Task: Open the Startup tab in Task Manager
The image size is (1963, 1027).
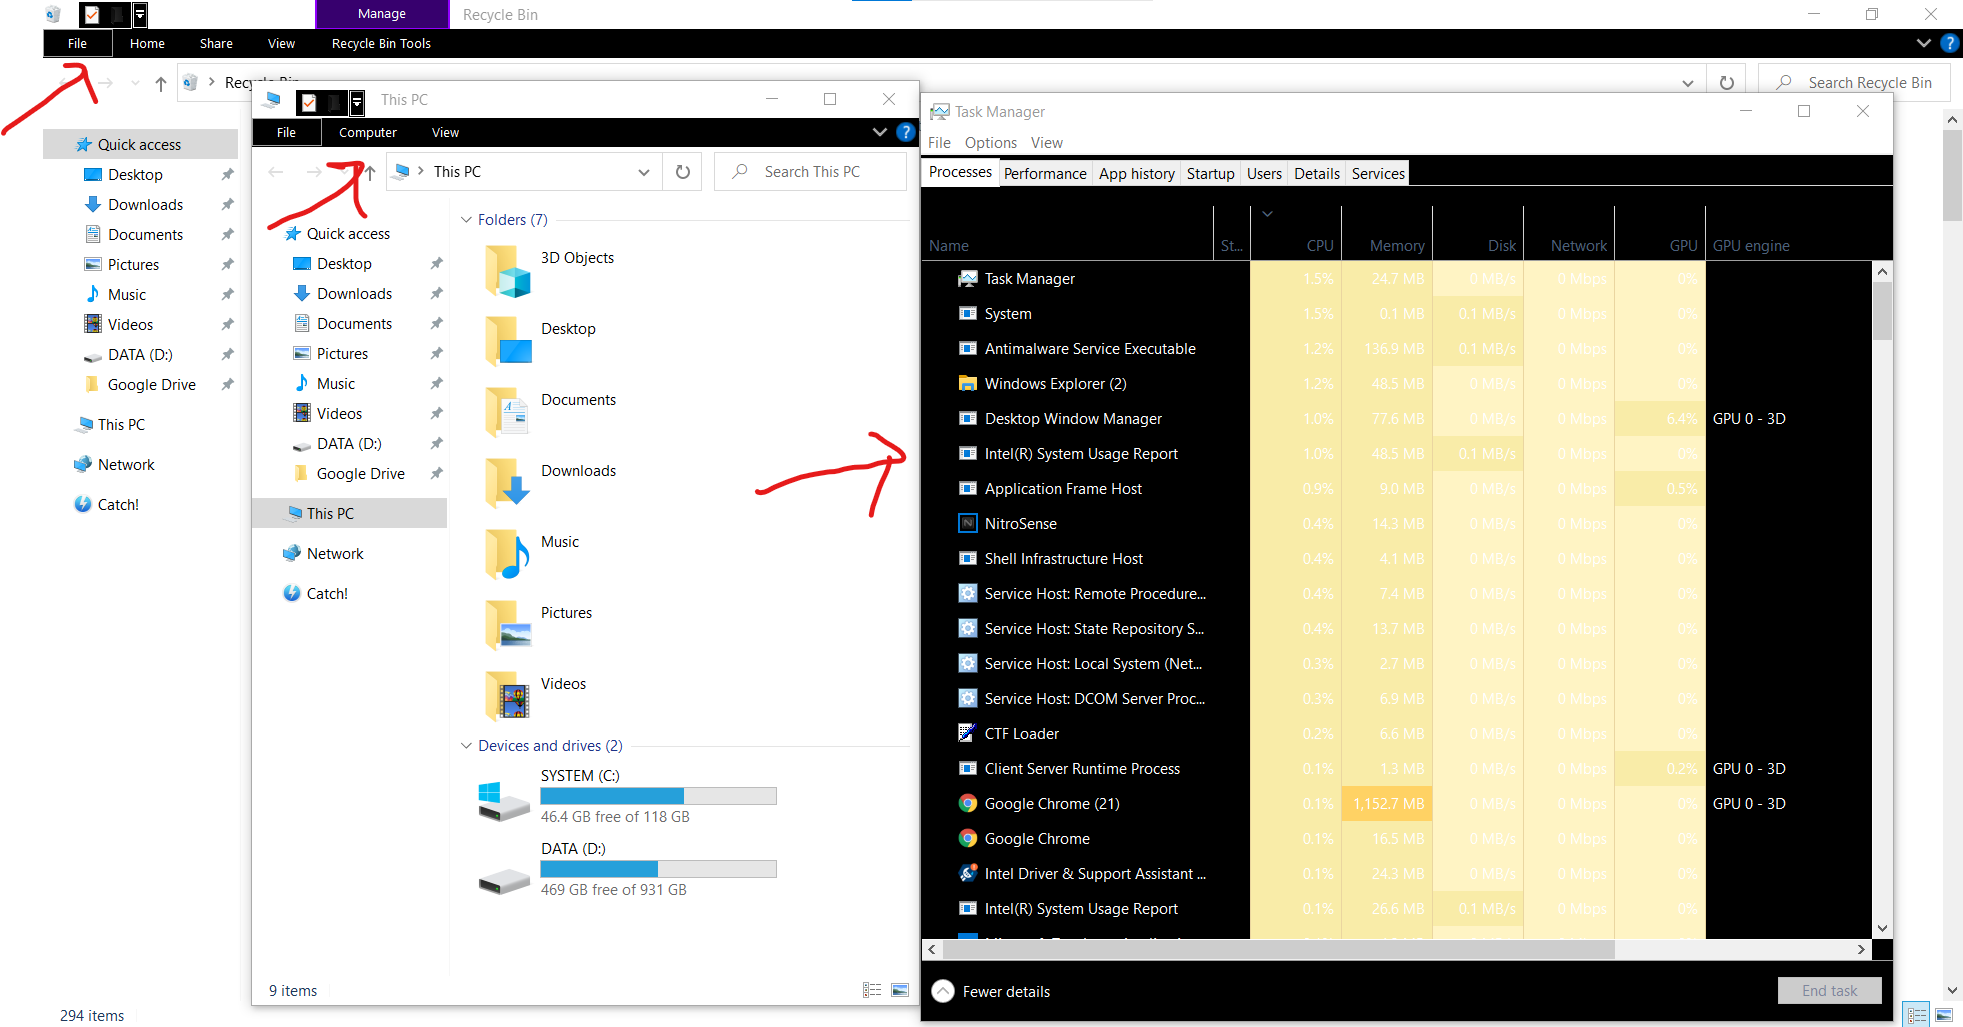Action: coord(1210,174)
